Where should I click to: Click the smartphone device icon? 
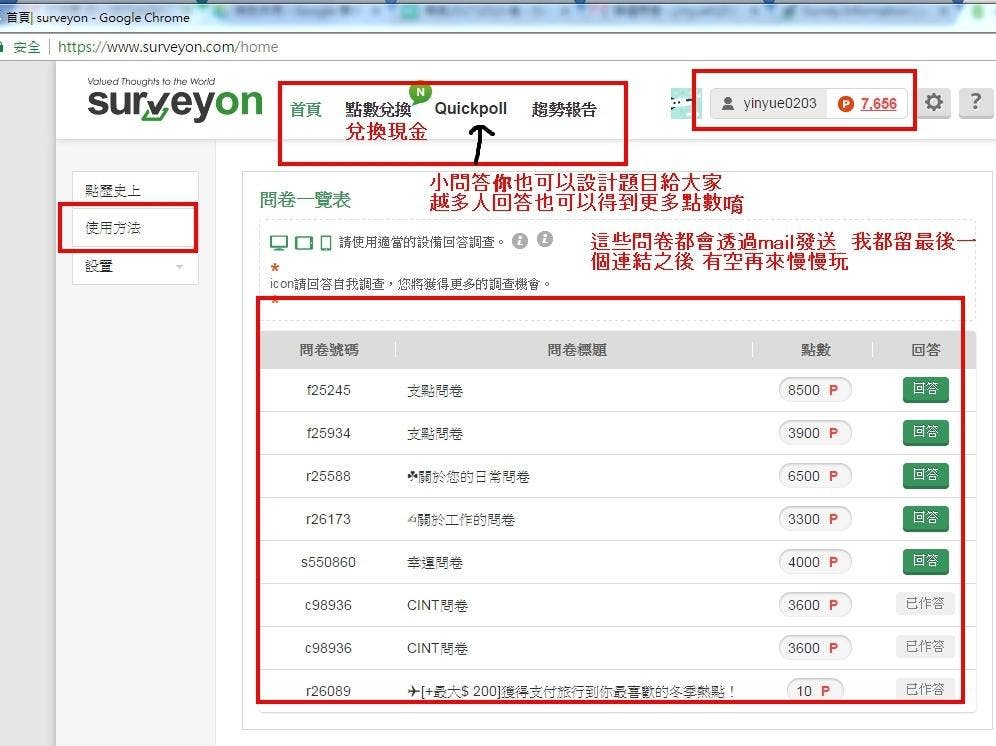[326, 243]
